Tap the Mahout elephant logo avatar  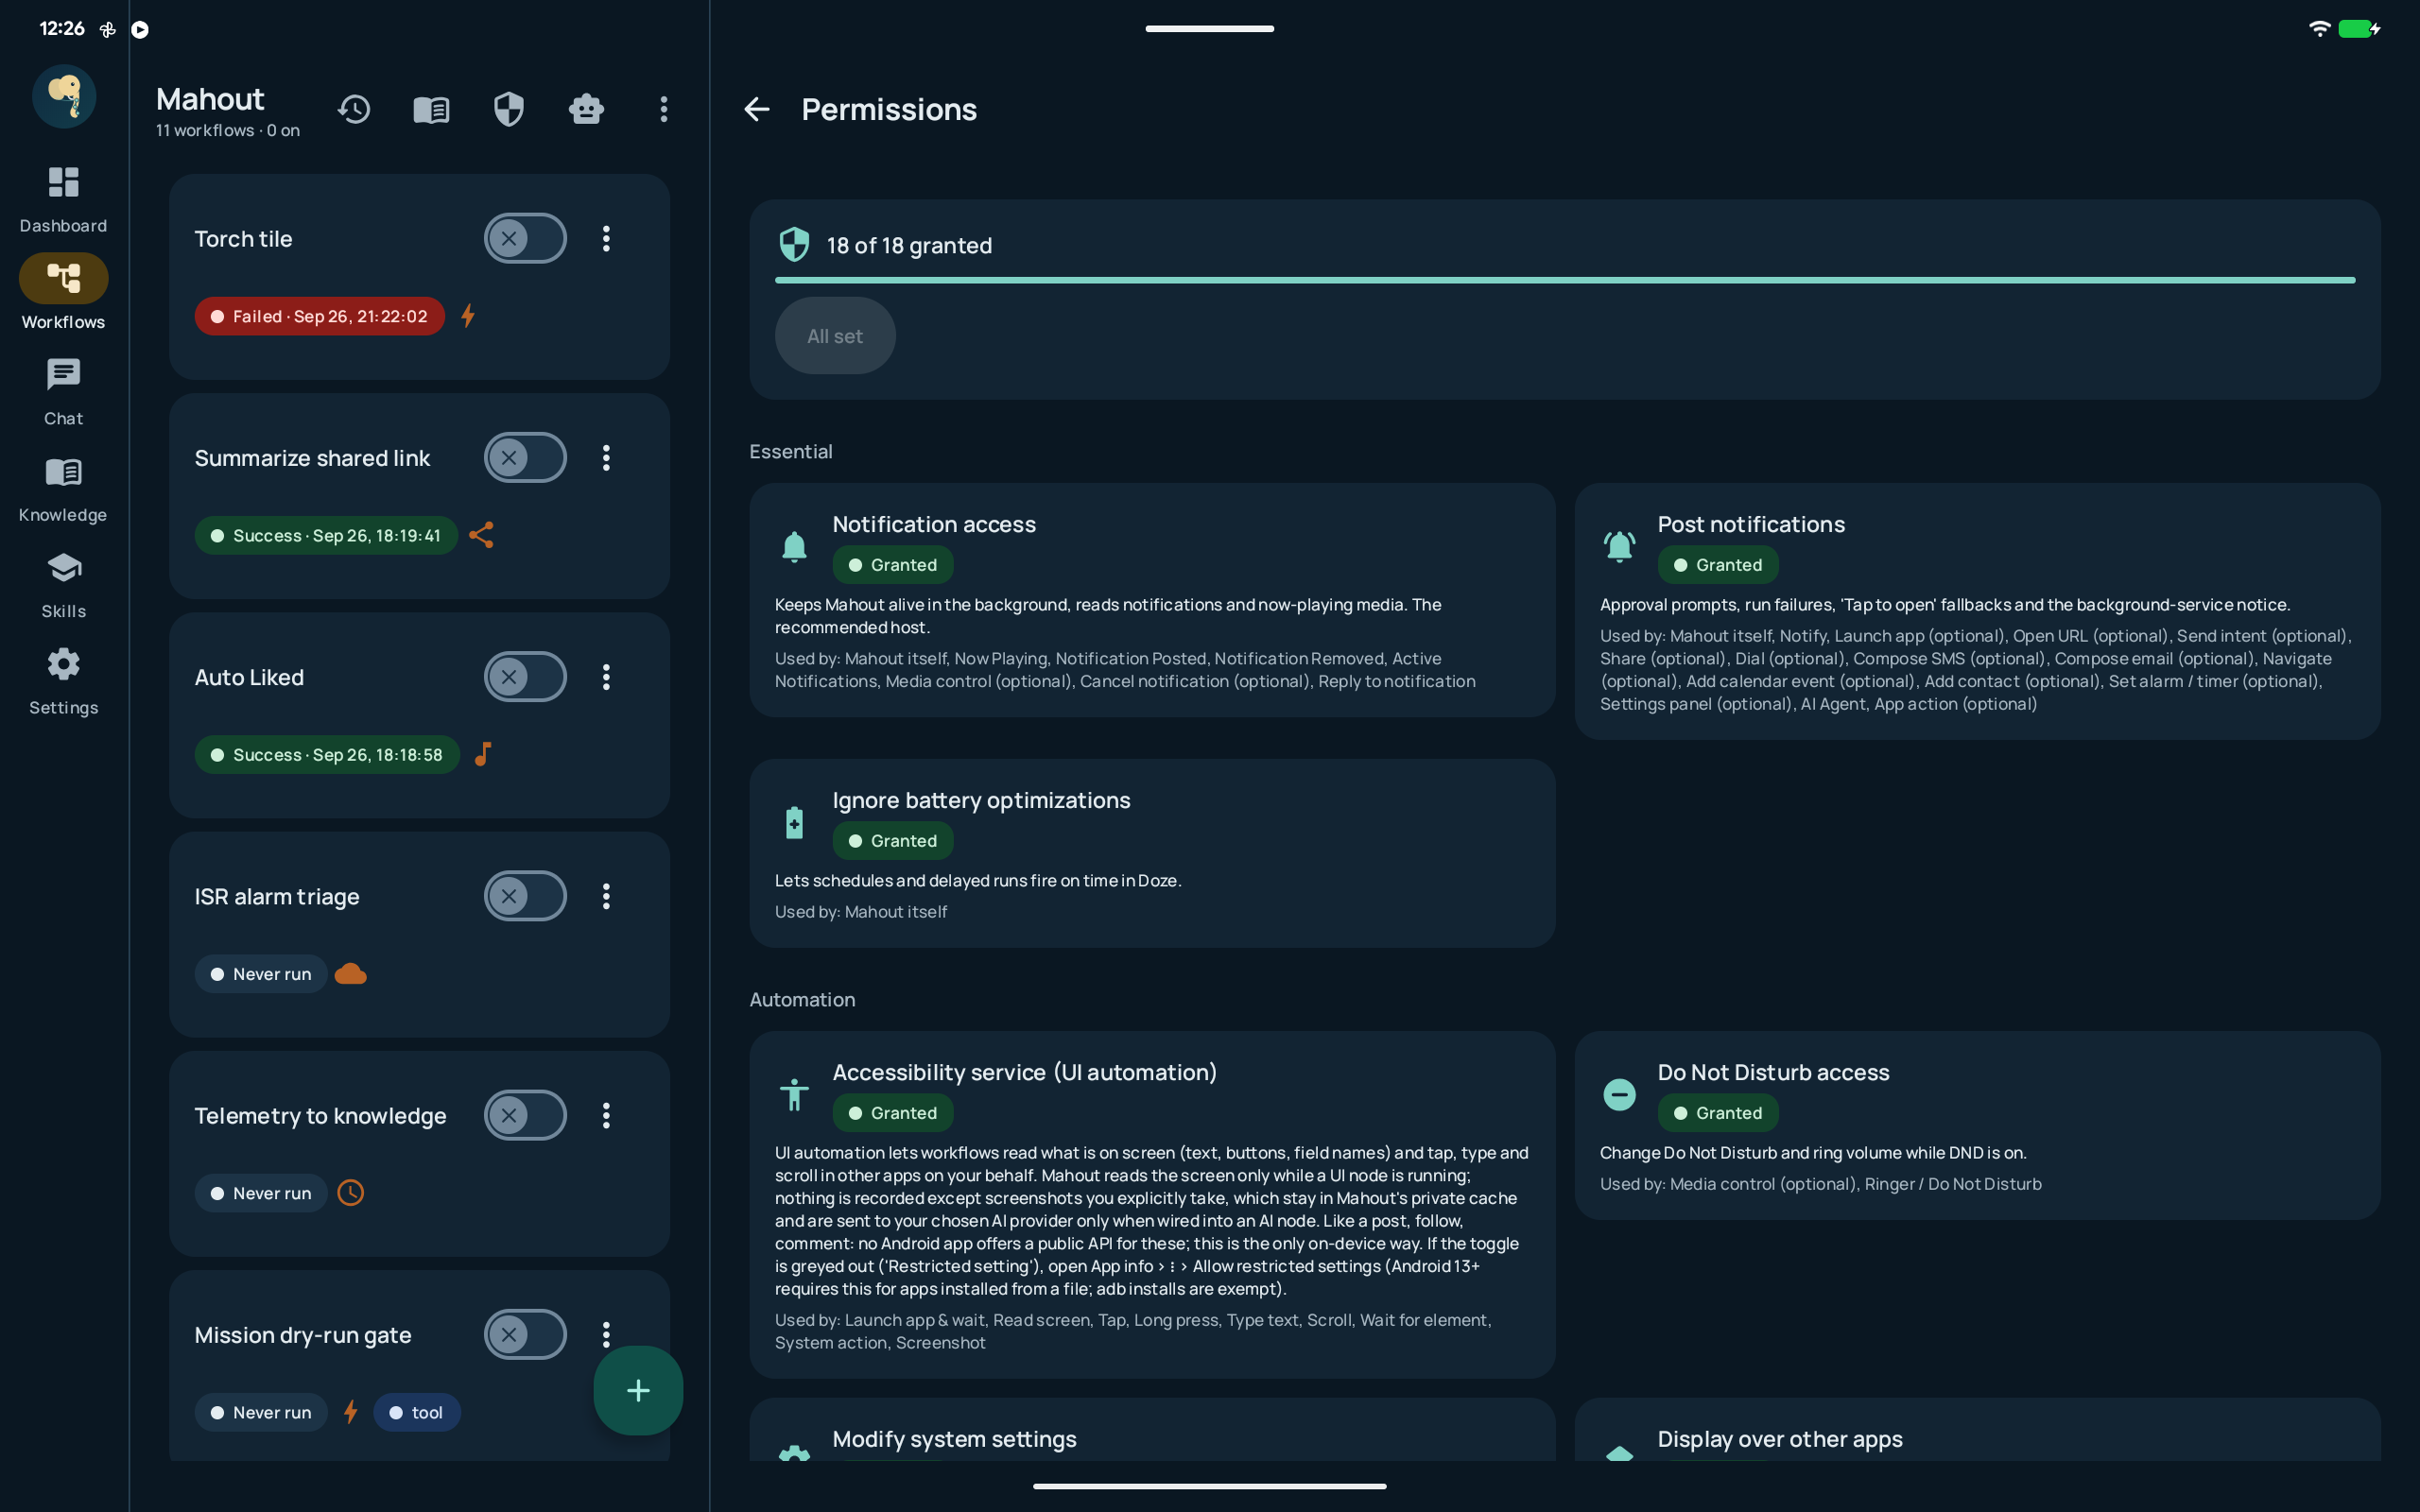pyautogui.click(x=64, y=96)
